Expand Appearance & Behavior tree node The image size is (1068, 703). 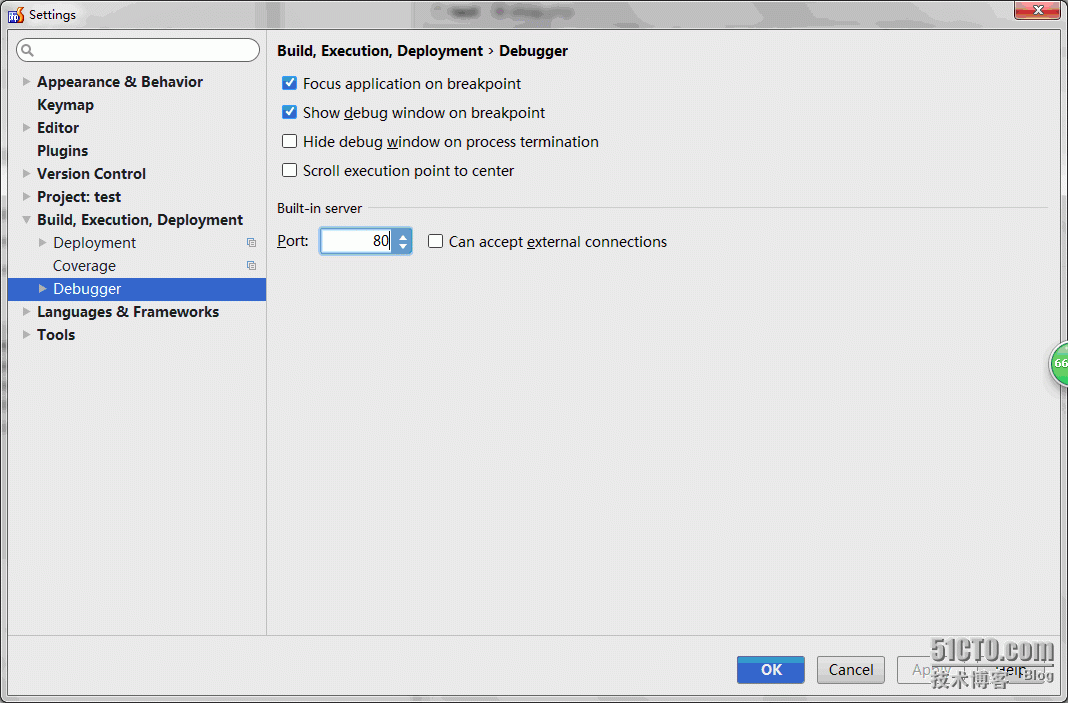click(26, 82)
